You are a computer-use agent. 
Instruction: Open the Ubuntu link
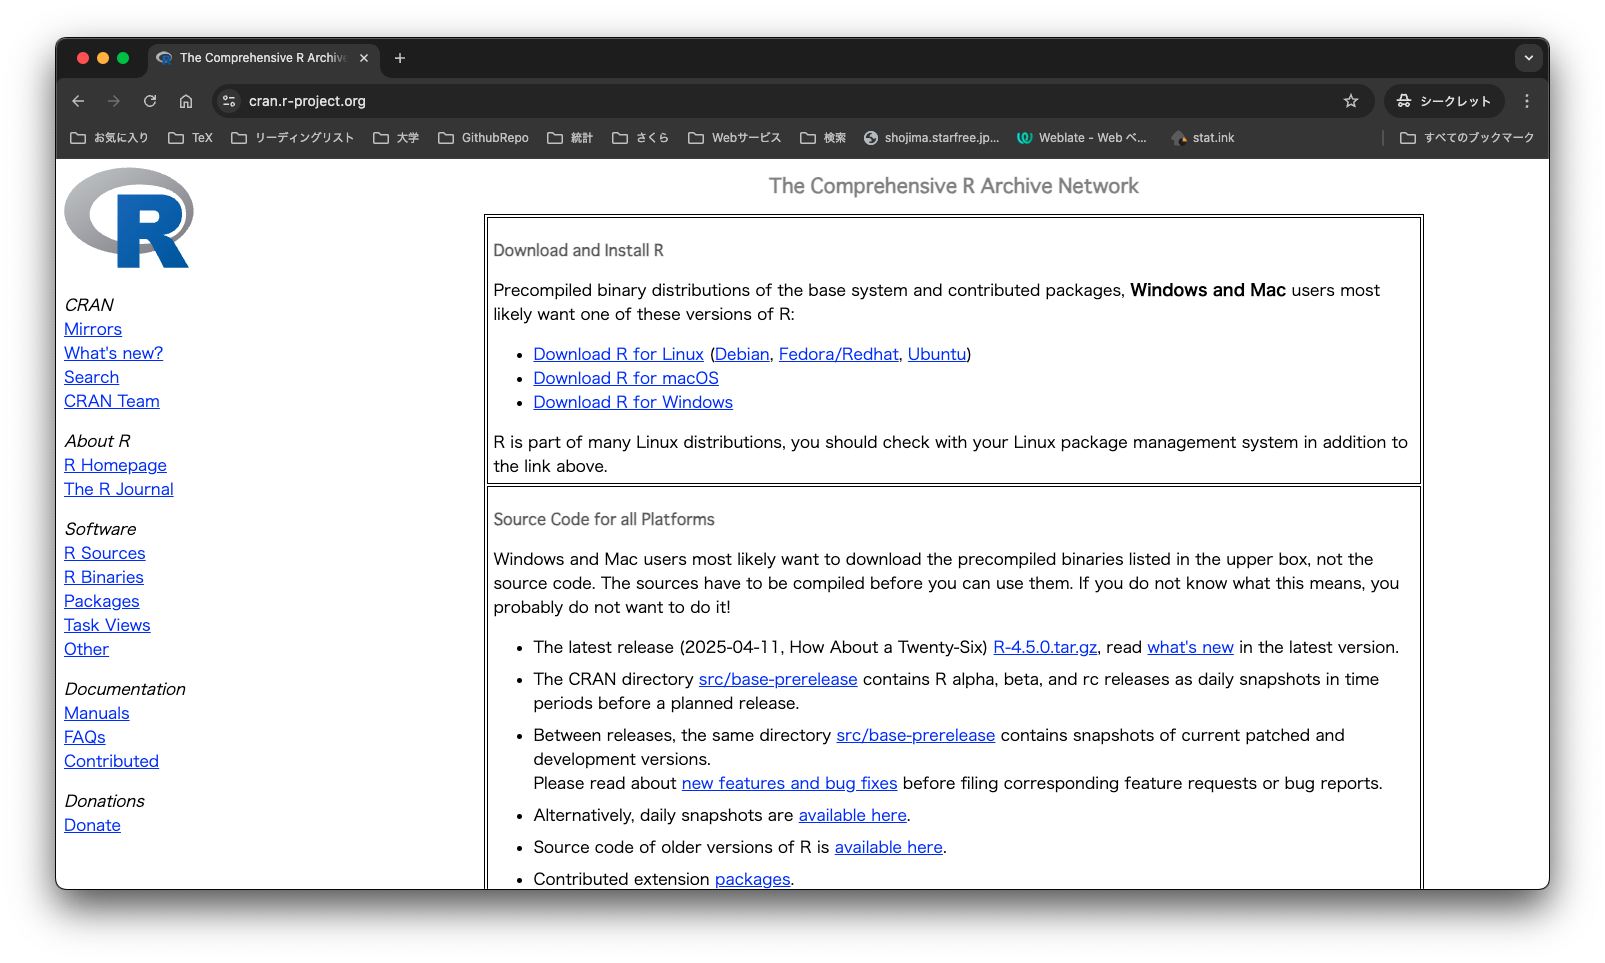[937, 354]
